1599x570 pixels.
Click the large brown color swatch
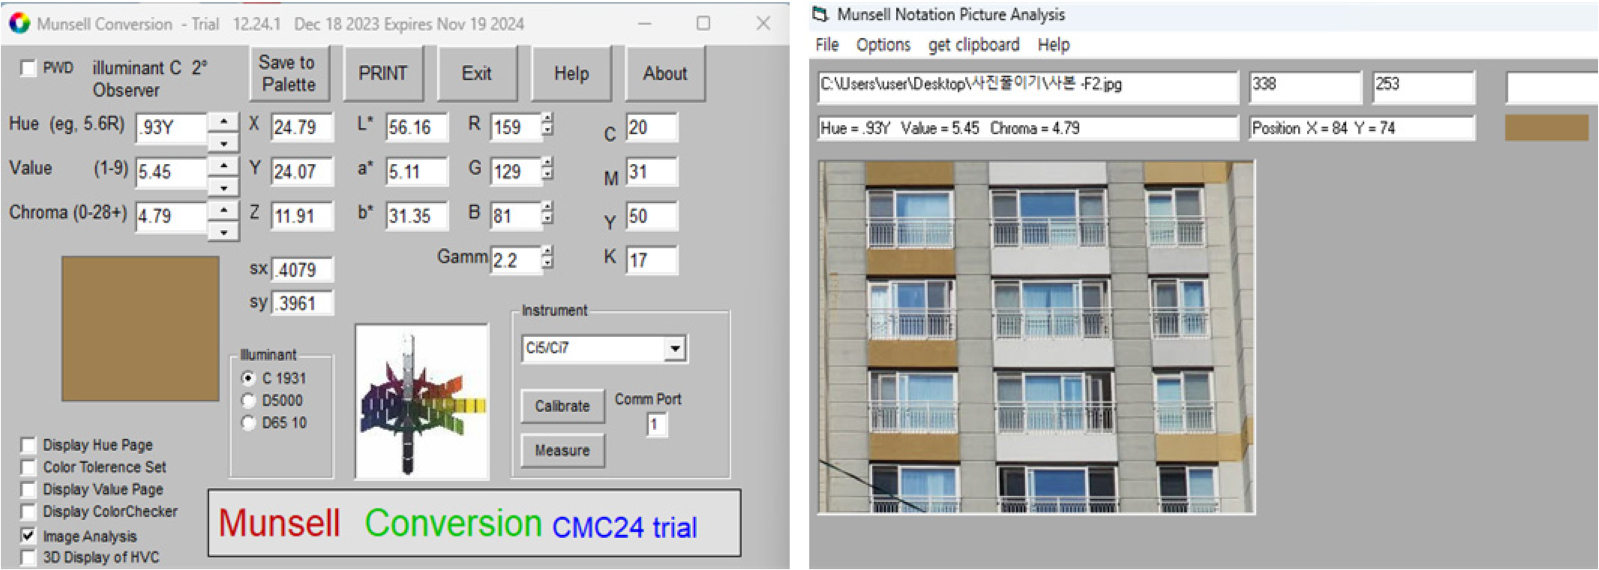click(140, 329)
